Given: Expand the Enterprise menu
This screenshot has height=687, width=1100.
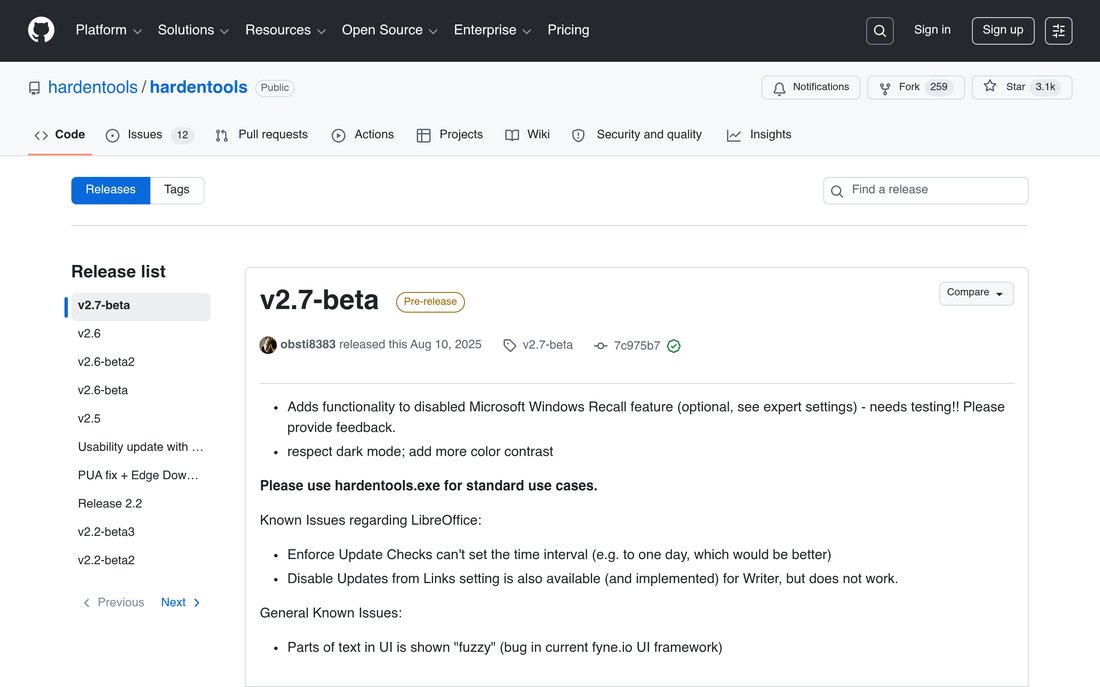Looking at the screenshot, I should click(x=492, y=30).
